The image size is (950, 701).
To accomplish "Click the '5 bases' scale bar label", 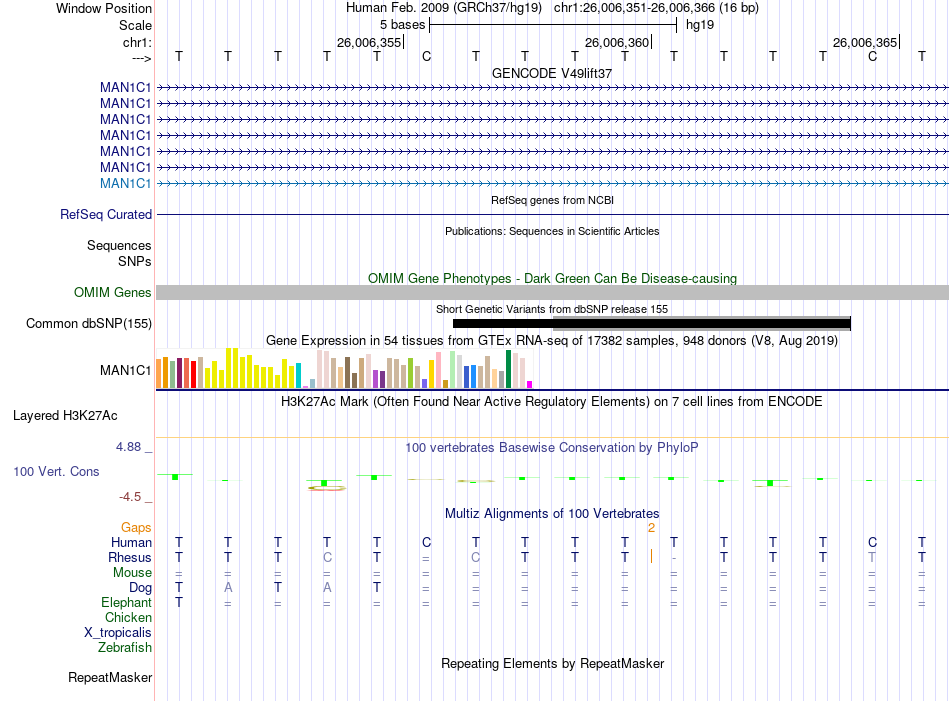I will click(x=402, y=25).
